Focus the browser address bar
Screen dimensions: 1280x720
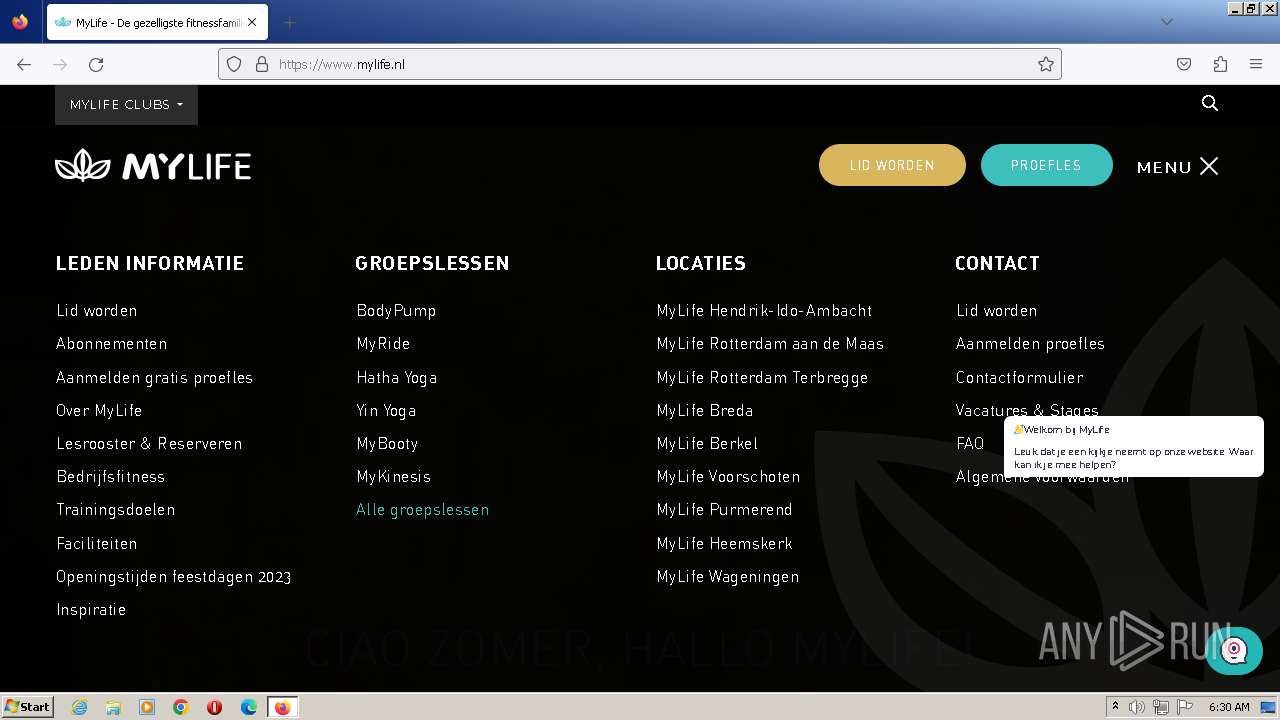[640, 64]
